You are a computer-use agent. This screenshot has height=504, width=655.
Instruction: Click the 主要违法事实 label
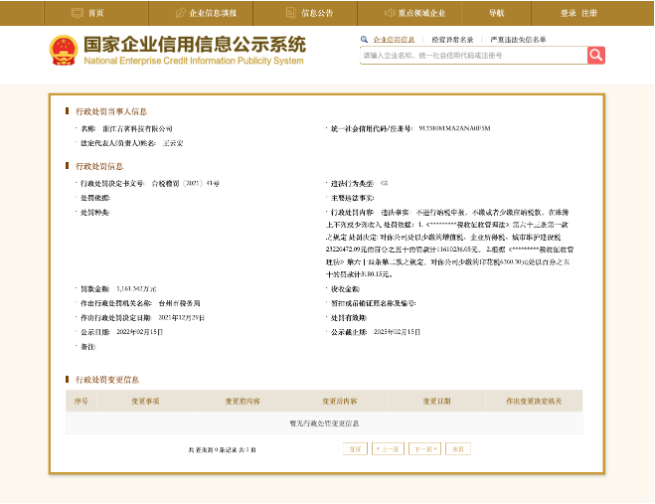pos(352,198)
